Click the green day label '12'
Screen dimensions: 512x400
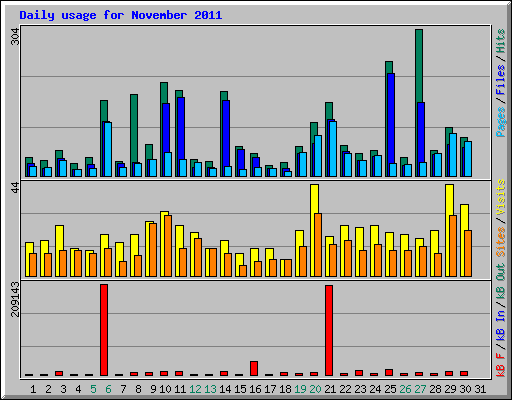click(x=195, y=389)
